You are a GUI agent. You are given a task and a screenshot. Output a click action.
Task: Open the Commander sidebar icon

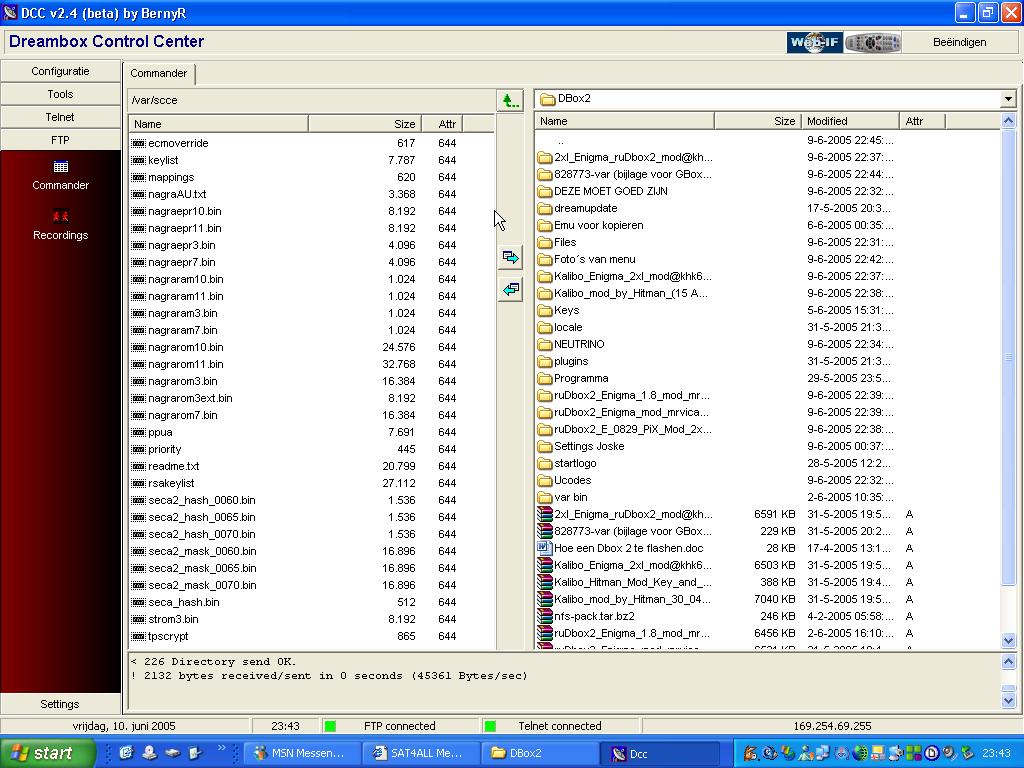[x=61, y=167]
